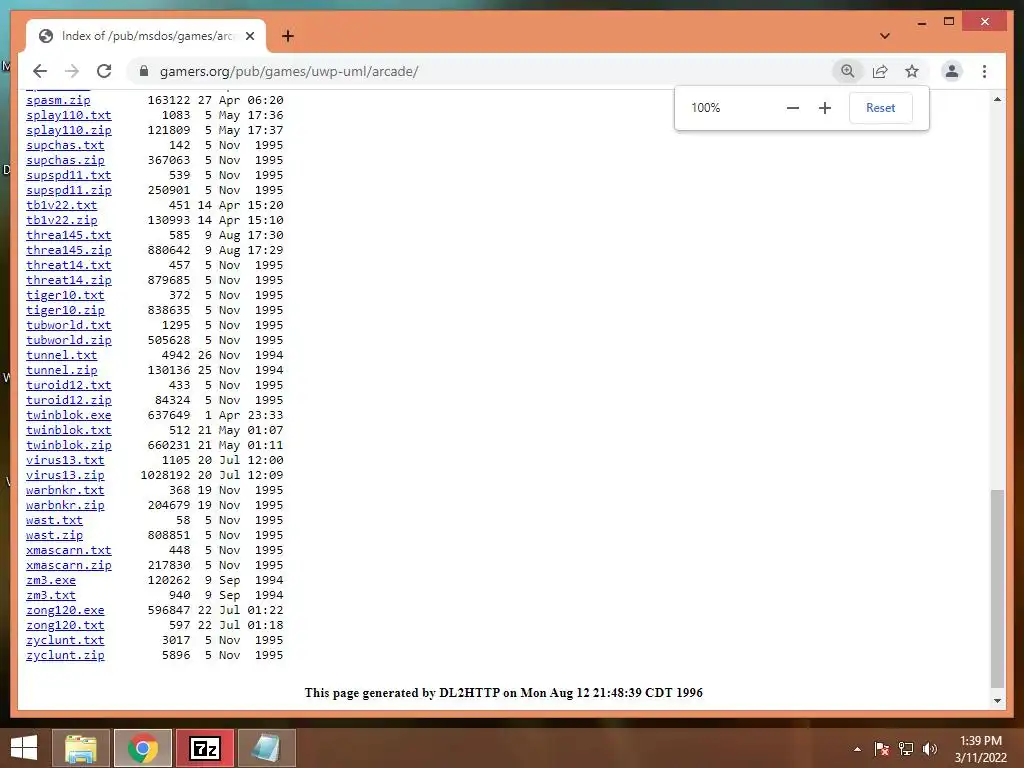
Task: Reload the current page
Action: point(104,71)
